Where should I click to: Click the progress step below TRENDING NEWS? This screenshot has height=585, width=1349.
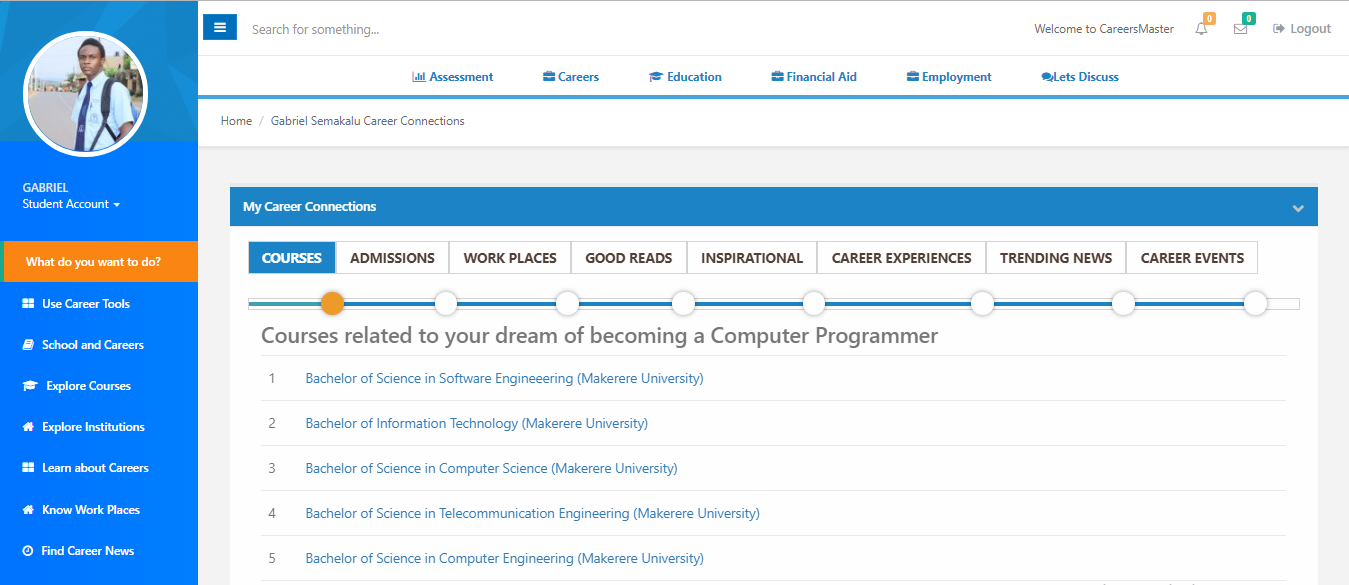[x=1123, y=303]
